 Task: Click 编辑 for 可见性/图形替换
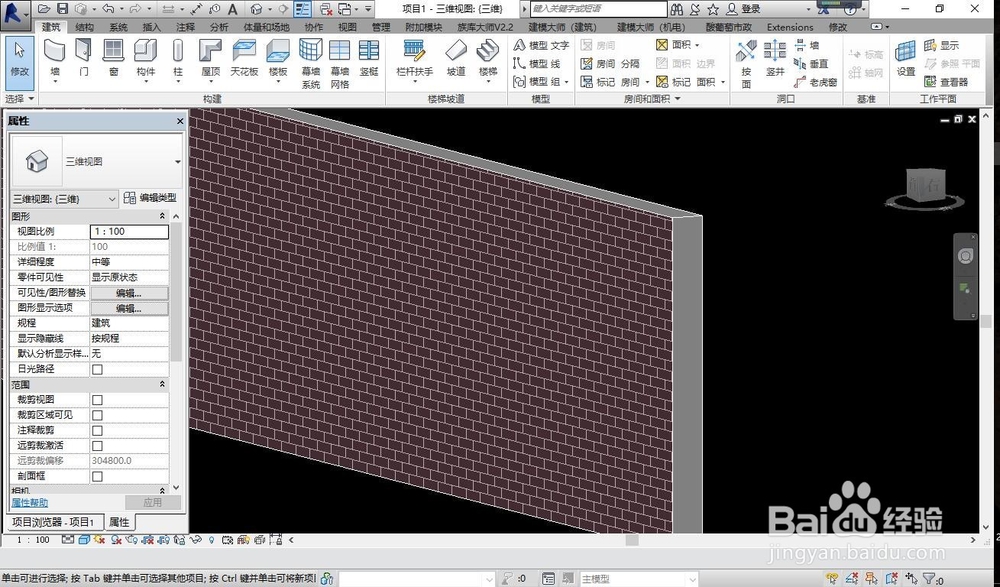(x=129, y=293)
